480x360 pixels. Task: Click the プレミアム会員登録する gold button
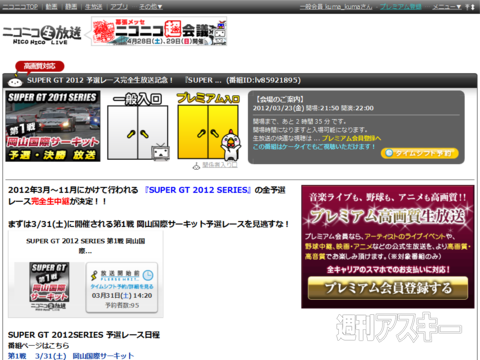click(388, 288)
